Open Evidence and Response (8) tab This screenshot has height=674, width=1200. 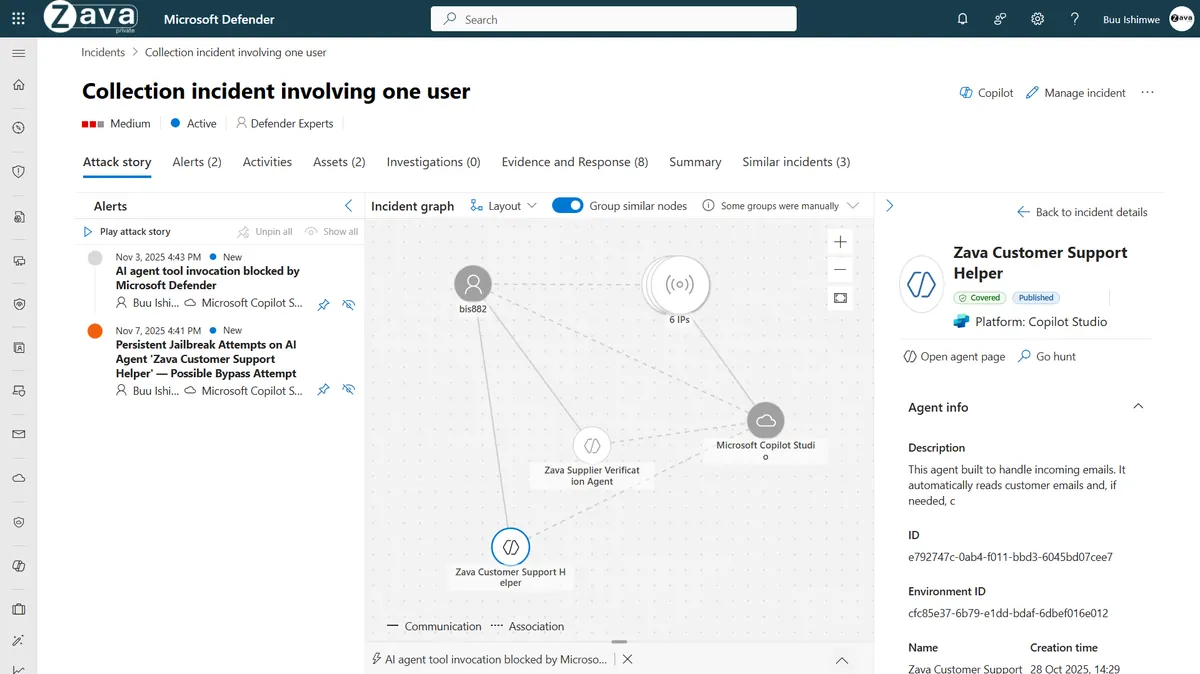(x=575, y=162)
